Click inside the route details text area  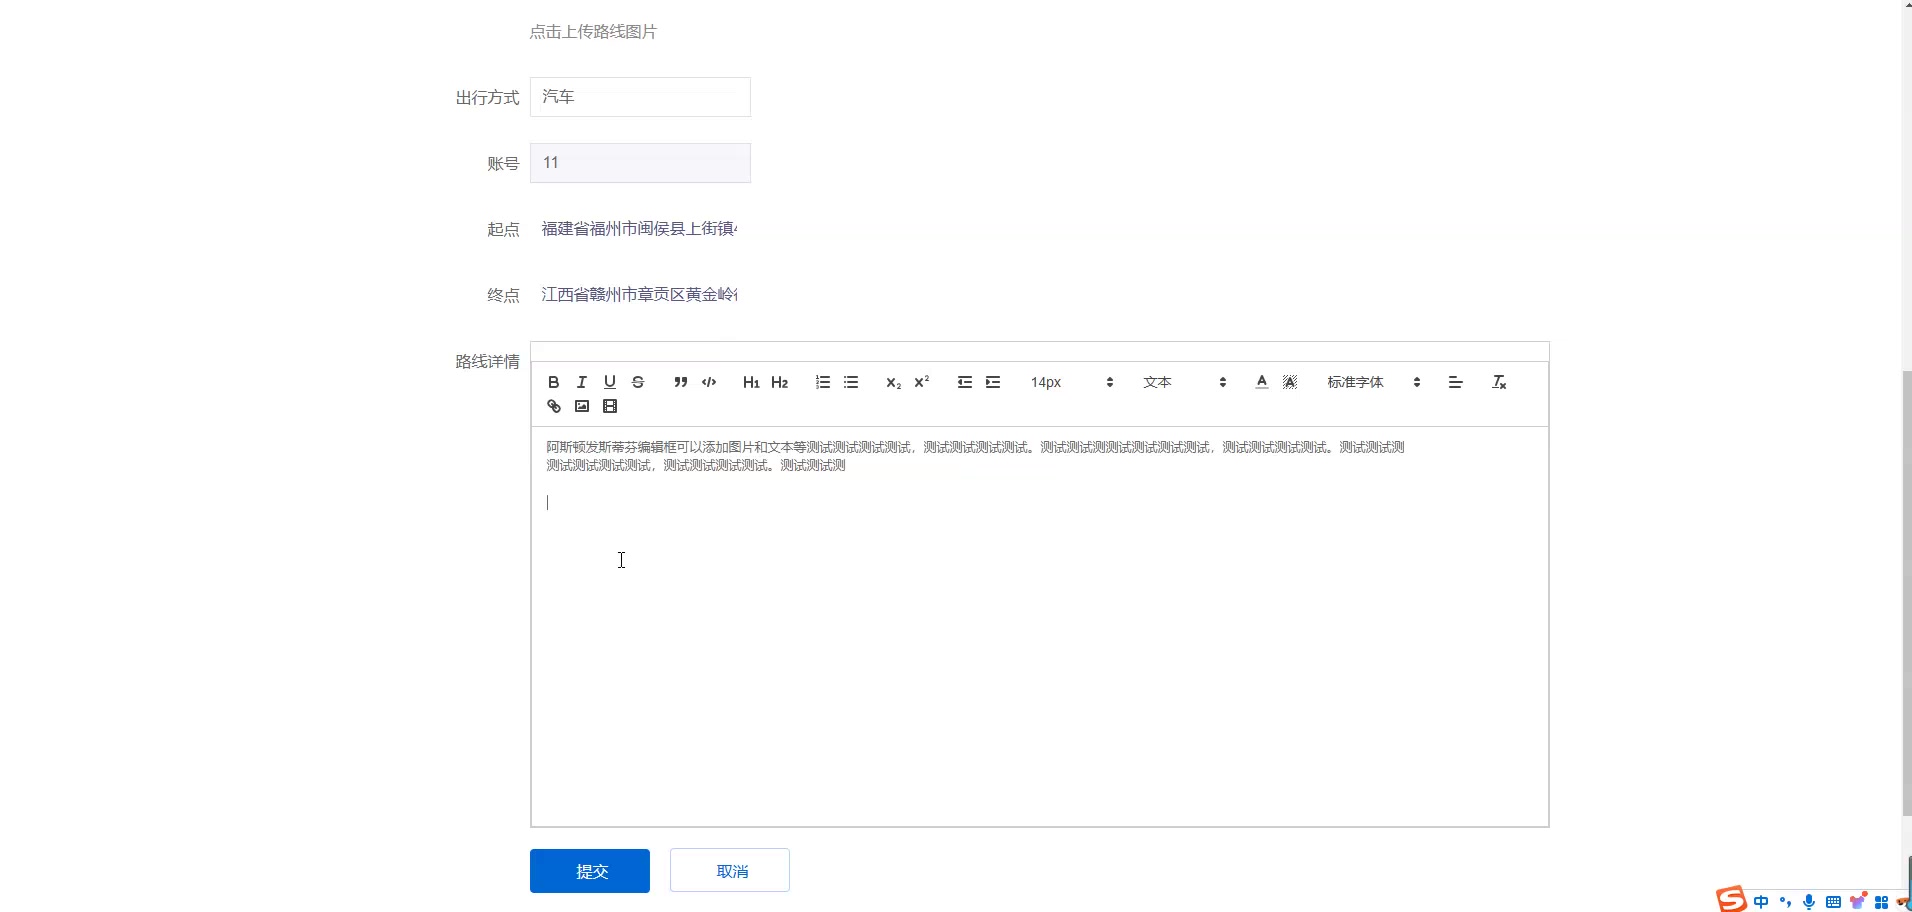(x=1040, y=627)
